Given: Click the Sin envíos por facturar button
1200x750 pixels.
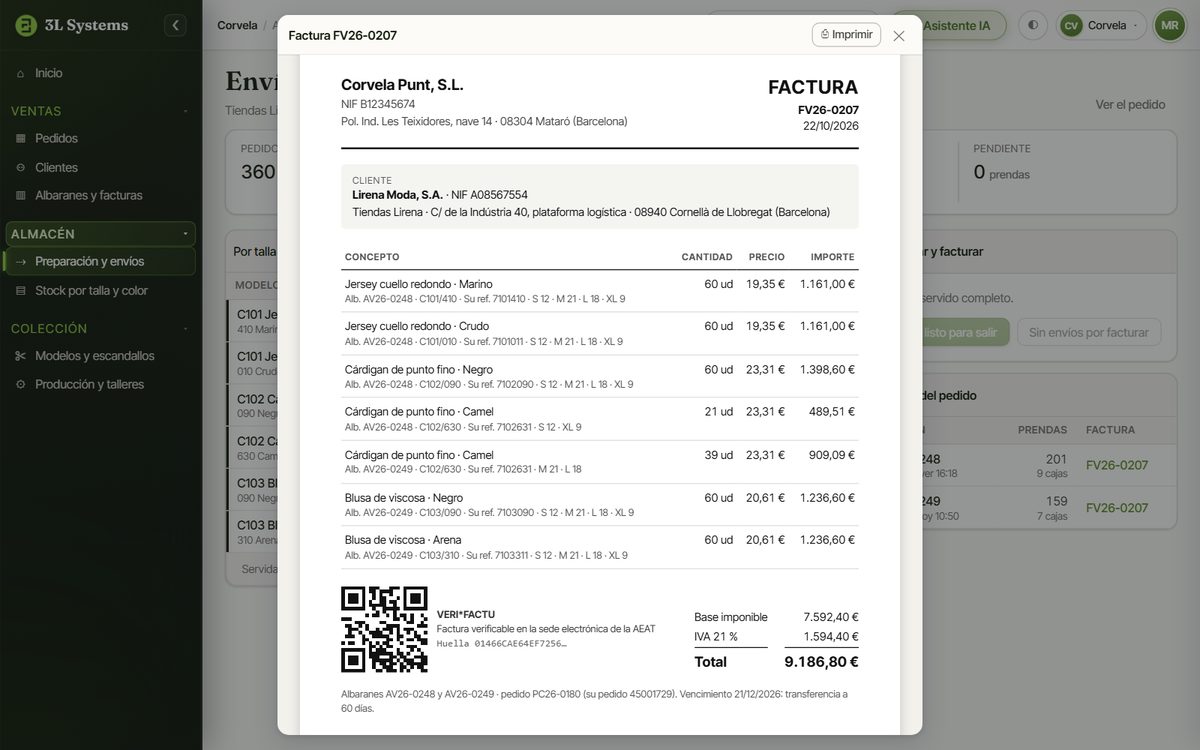Looking at the screenshot, I should (1089, 332).
